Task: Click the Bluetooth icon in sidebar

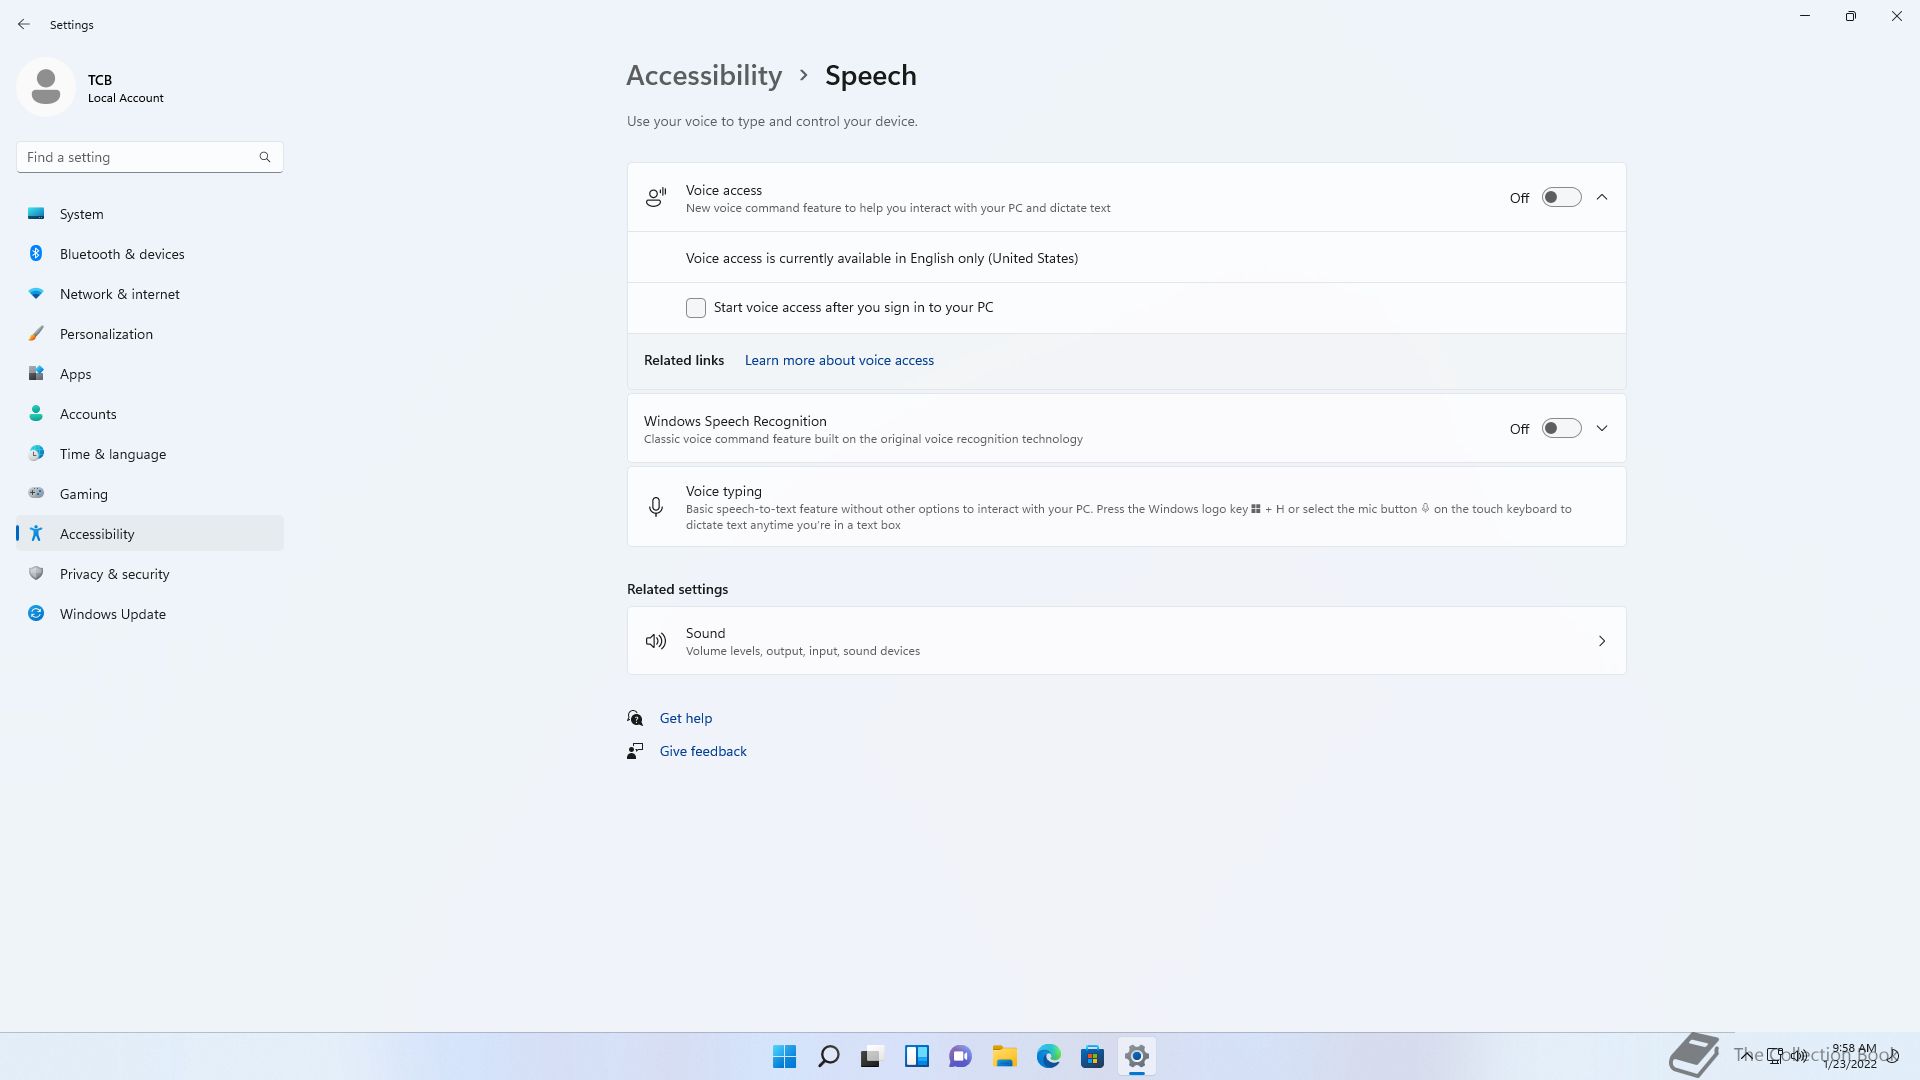Action: click(36, 254)
